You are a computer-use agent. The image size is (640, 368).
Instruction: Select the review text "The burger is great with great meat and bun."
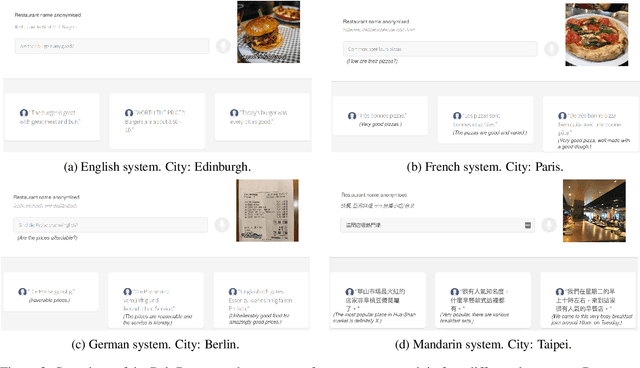click(51, 117)
